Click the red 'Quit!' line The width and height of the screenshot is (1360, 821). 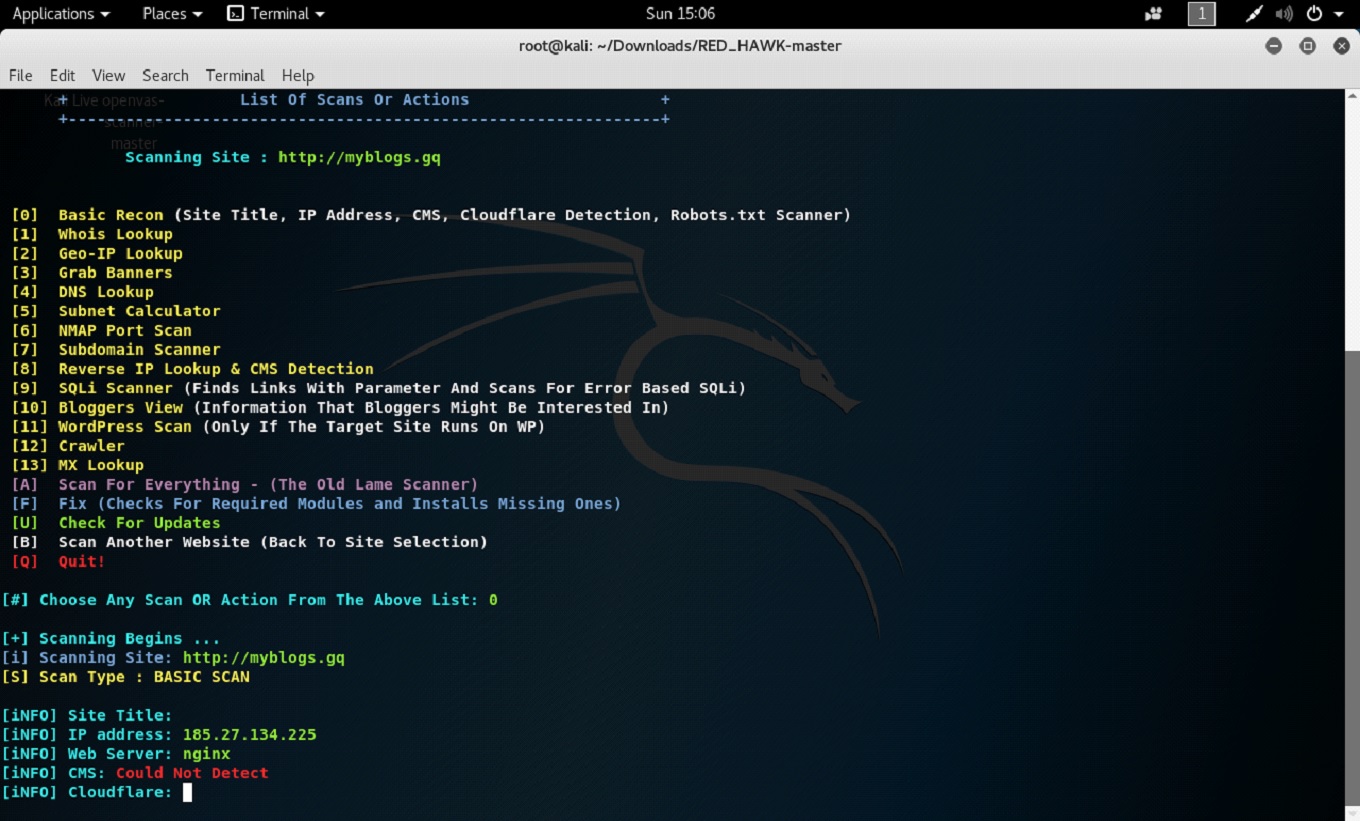[58, 561]
